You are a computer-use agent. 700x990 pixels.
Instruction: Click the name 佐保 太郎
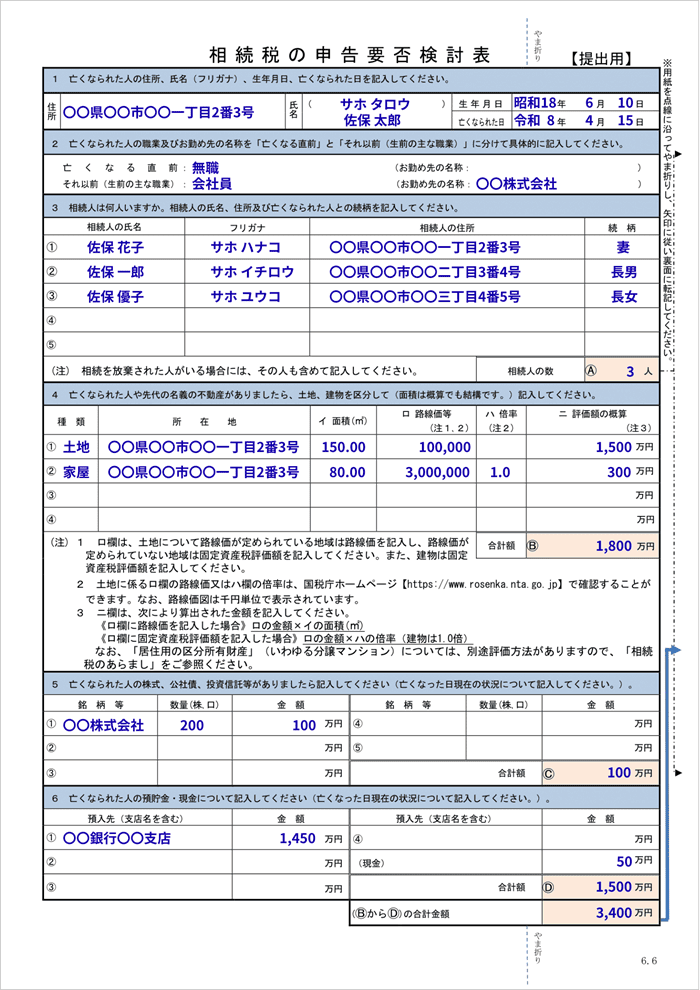click(x=372, y=120)
